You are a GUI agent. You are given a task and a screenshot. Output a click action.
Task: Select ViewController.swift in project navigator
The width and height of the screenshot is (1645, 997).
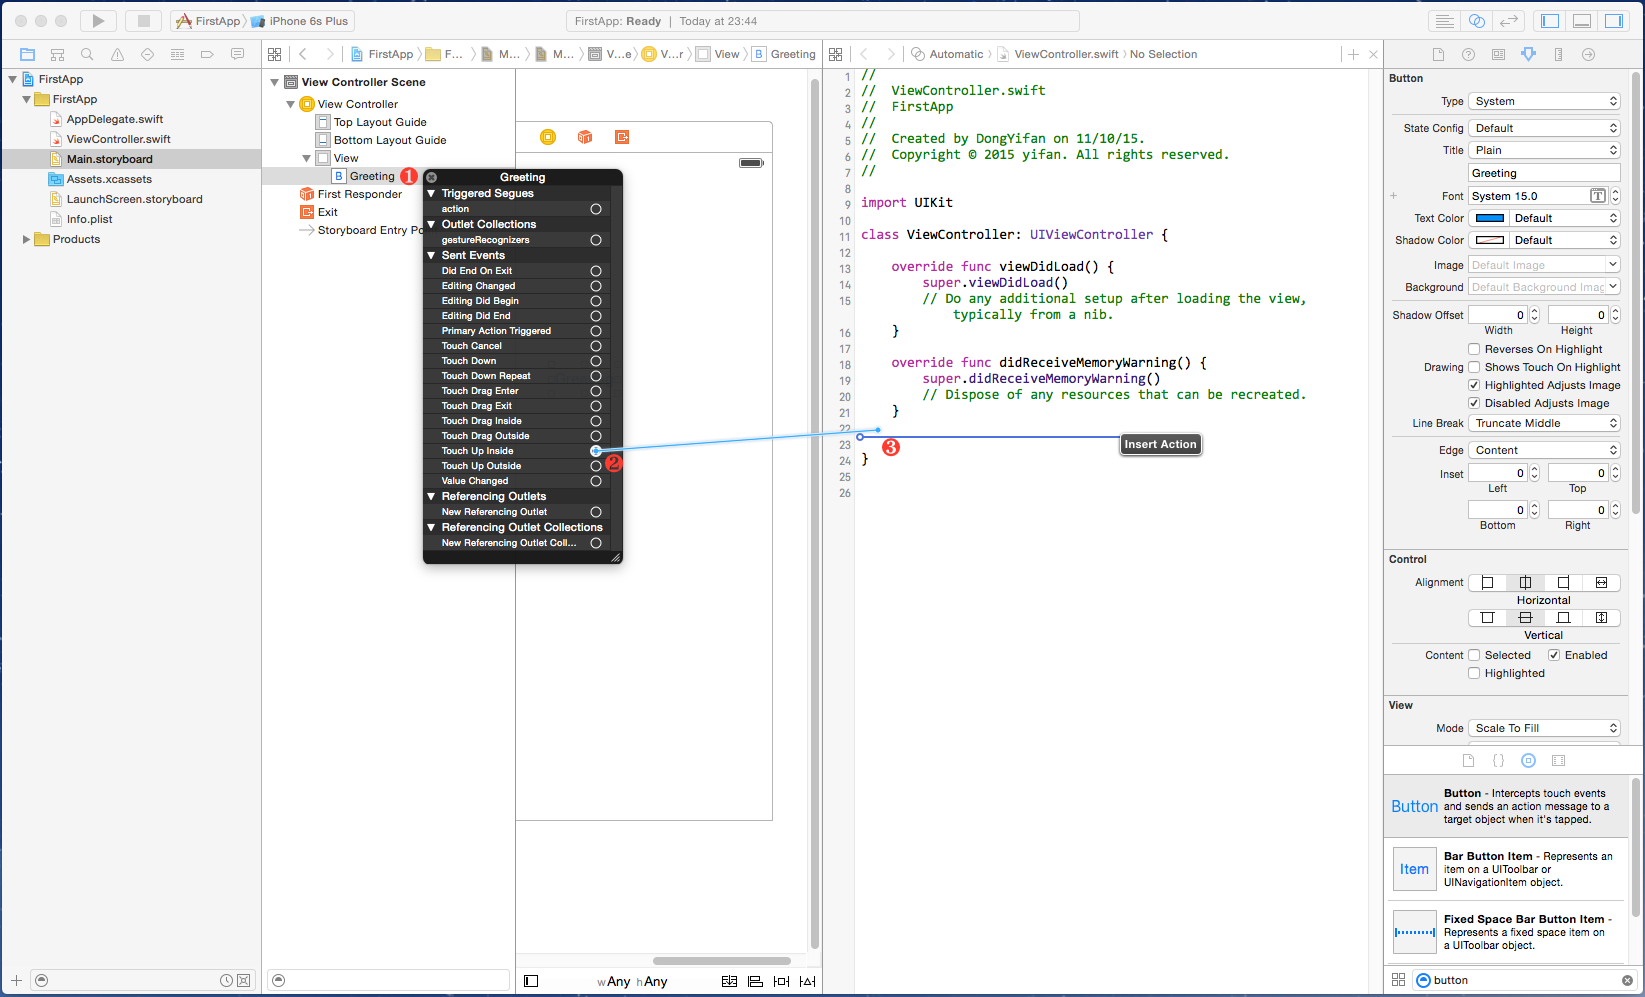click(118, 139)
